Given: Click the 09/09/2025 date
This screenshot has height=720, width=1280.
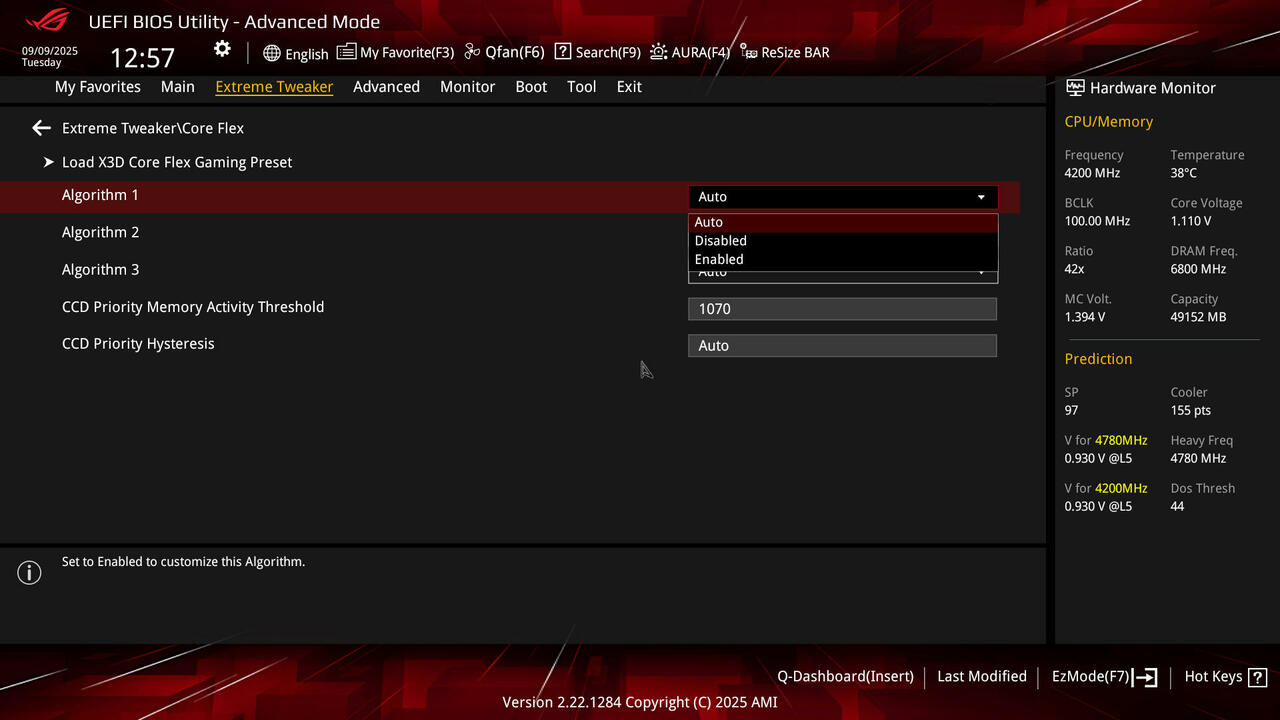Looking at the screenshot, I should 50,51.
